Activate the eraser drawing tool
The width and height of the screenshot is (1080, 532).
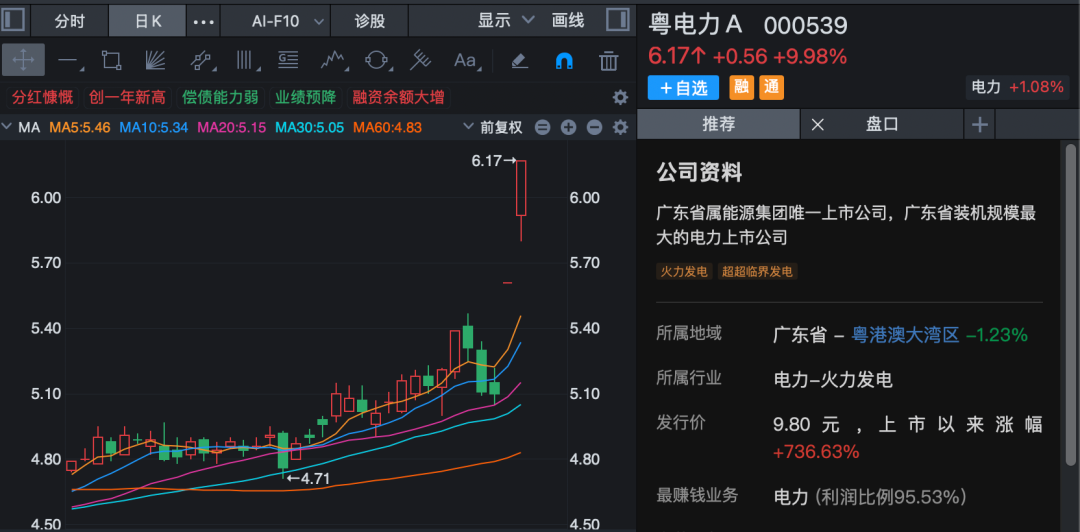click(519, 60)
